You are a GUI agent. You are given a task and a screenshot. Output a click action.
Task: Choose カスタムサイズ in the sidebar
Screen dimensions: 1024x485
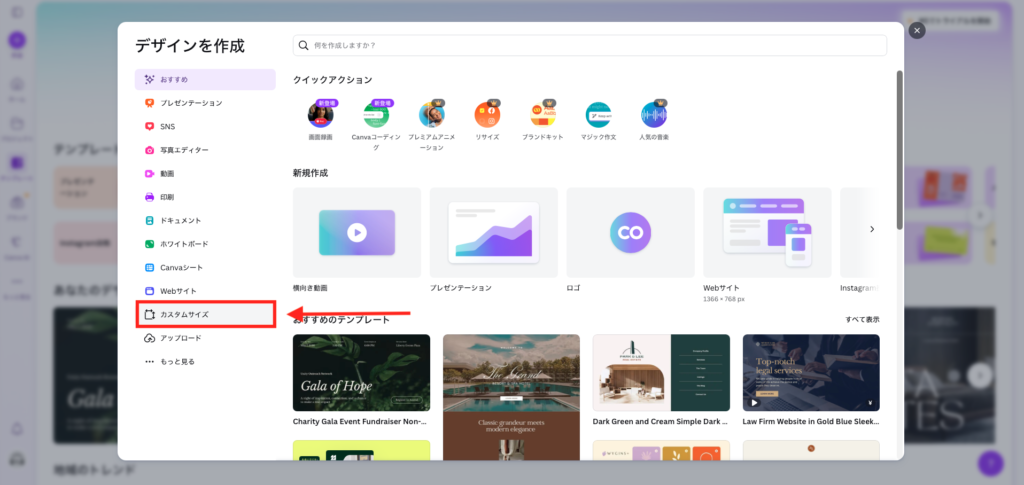205,315
